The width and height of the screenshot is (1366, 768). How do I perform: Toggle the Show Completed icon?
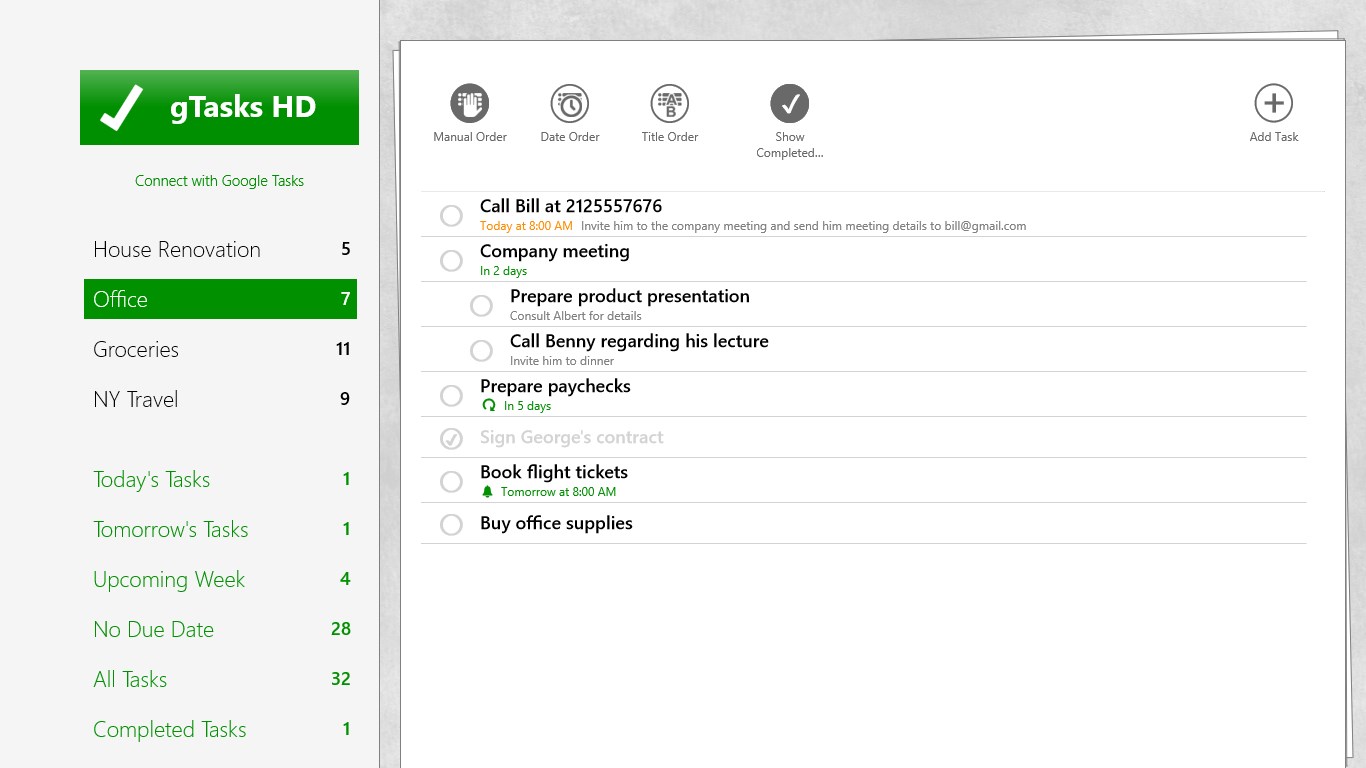click(789, 103)
